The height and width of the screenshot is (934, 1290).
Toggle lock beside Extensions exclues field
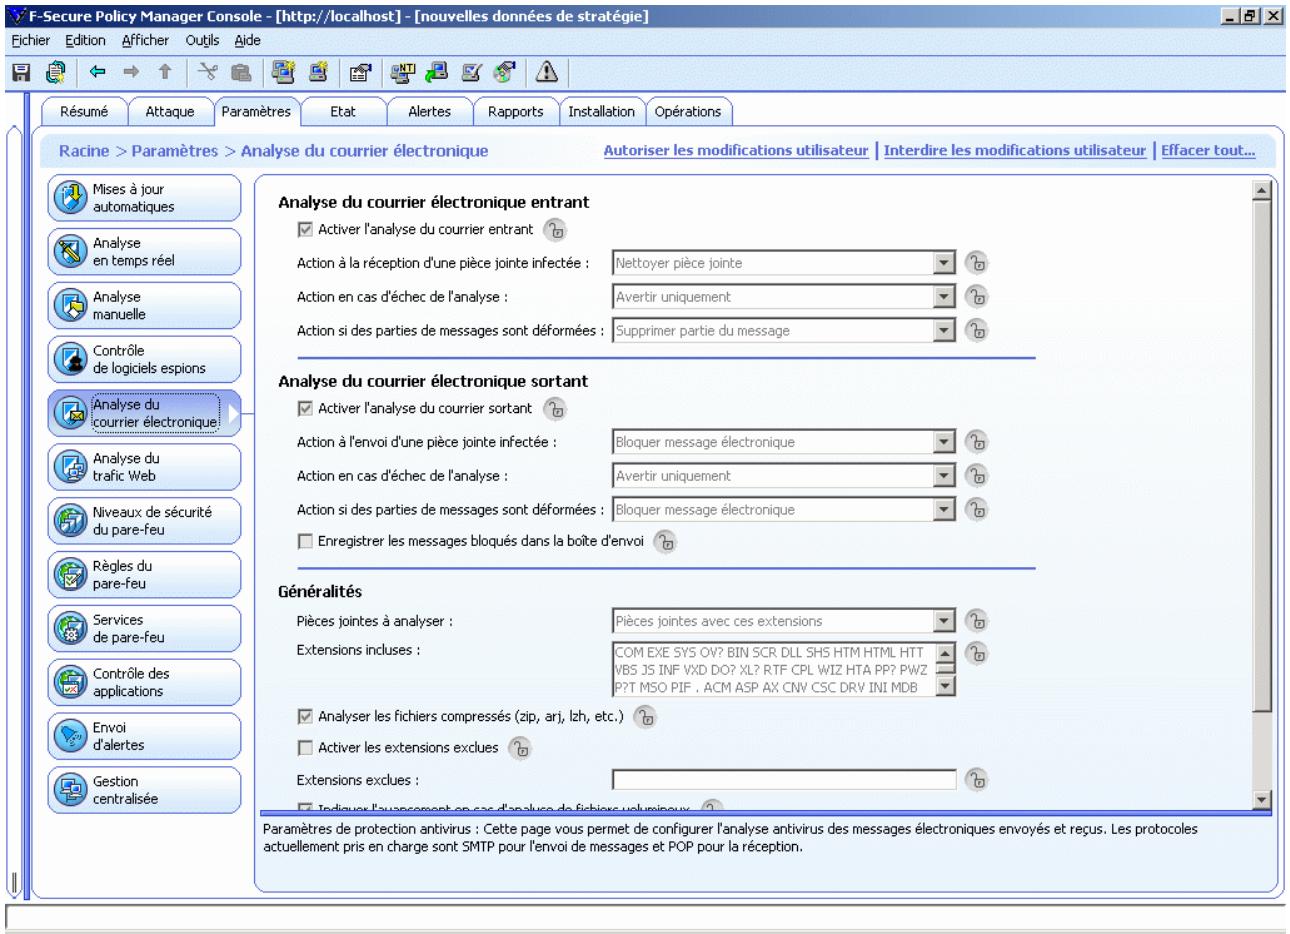[x=976, y=780]
